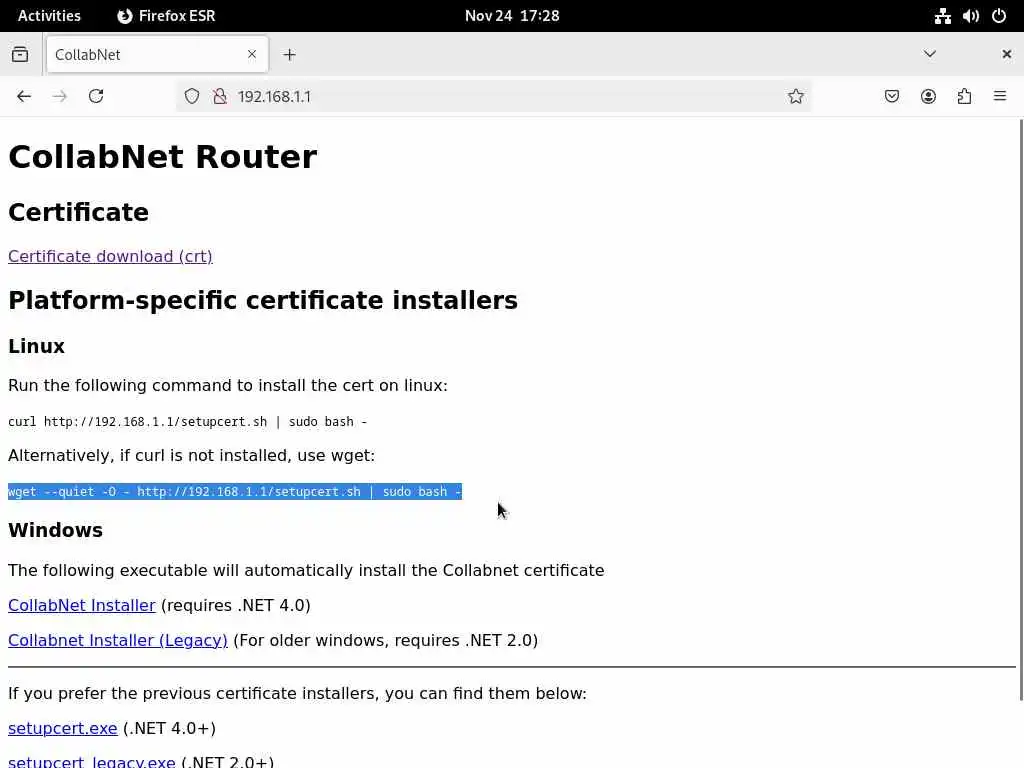Expand the list all tabs chevron

pyautogui.click(x=930, y=54)
